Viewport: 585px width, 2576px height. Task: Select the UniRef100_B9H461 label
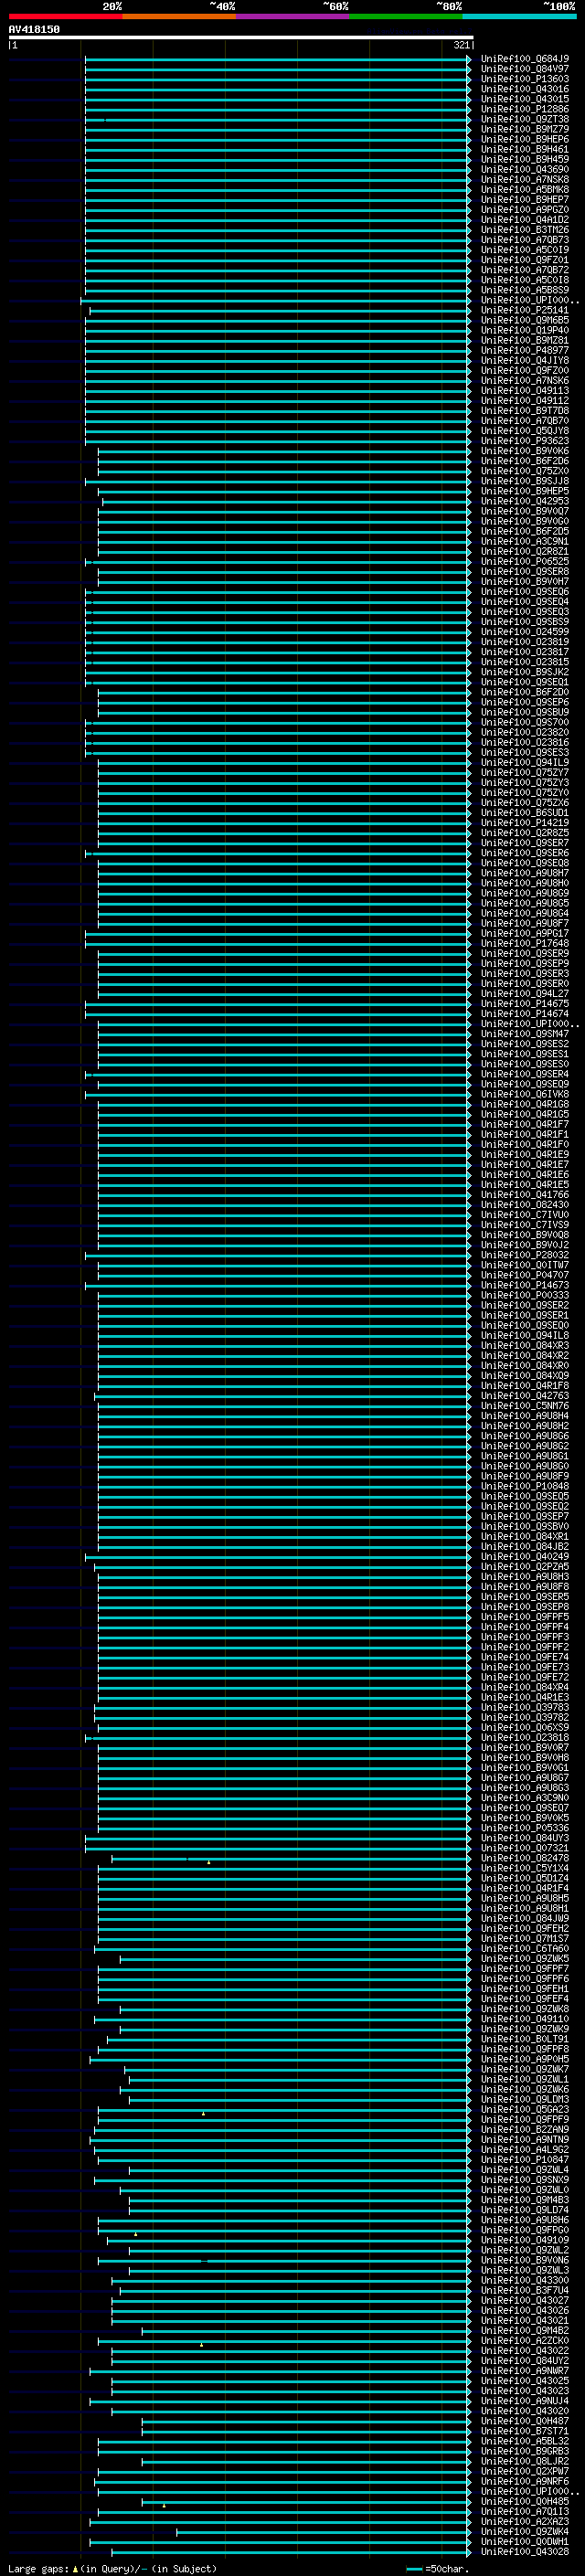point(525,149)
